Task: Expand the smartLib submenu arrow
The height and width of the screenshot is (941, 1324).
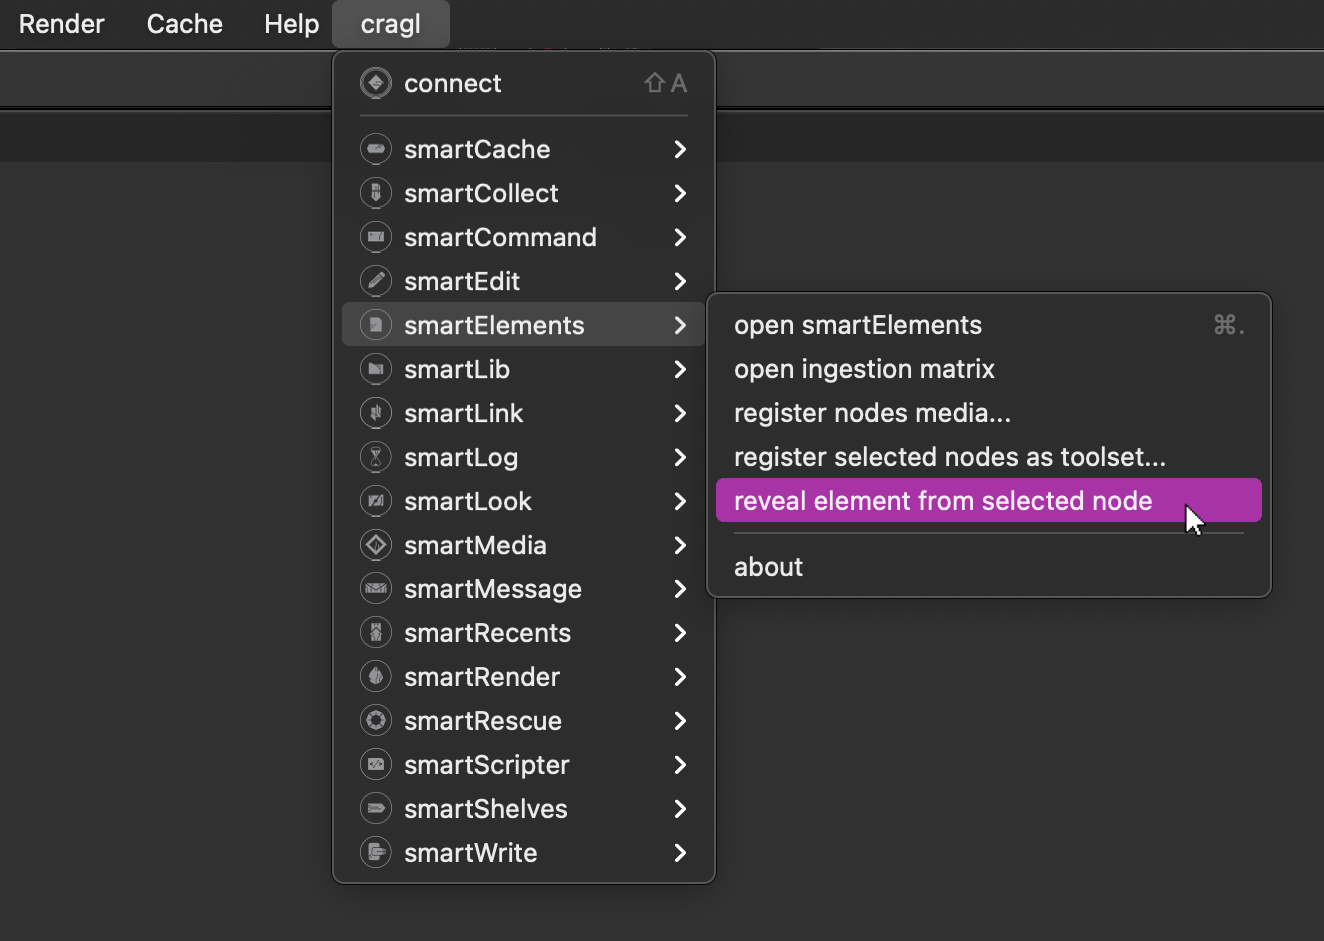Action: click(680, 369)
